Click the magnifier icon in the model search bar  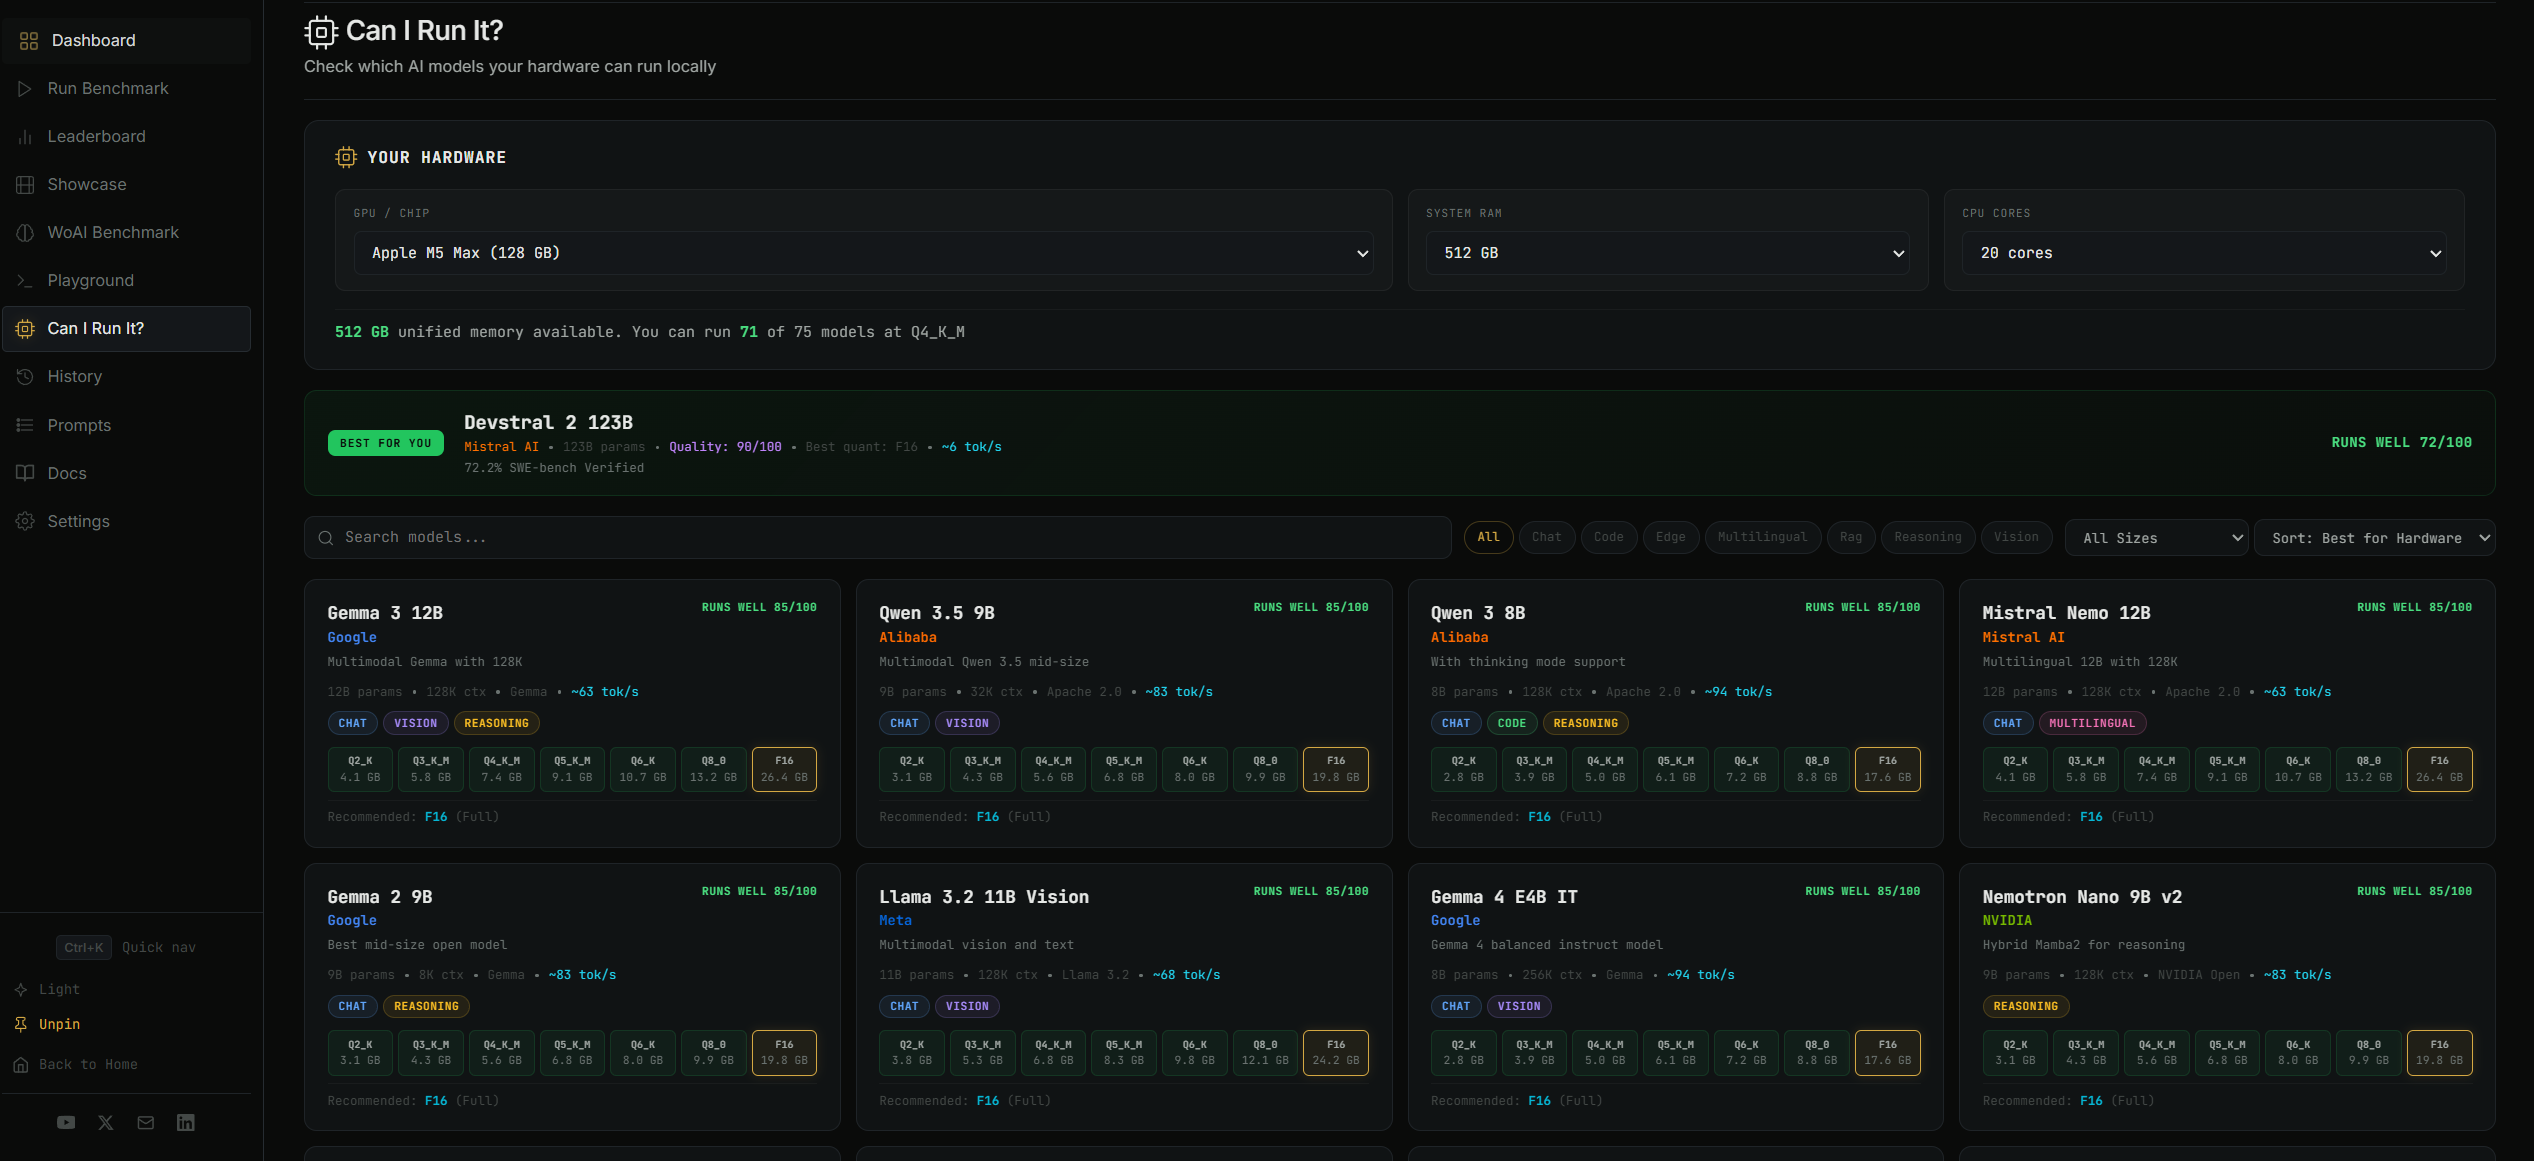click(x=325, y=538)
